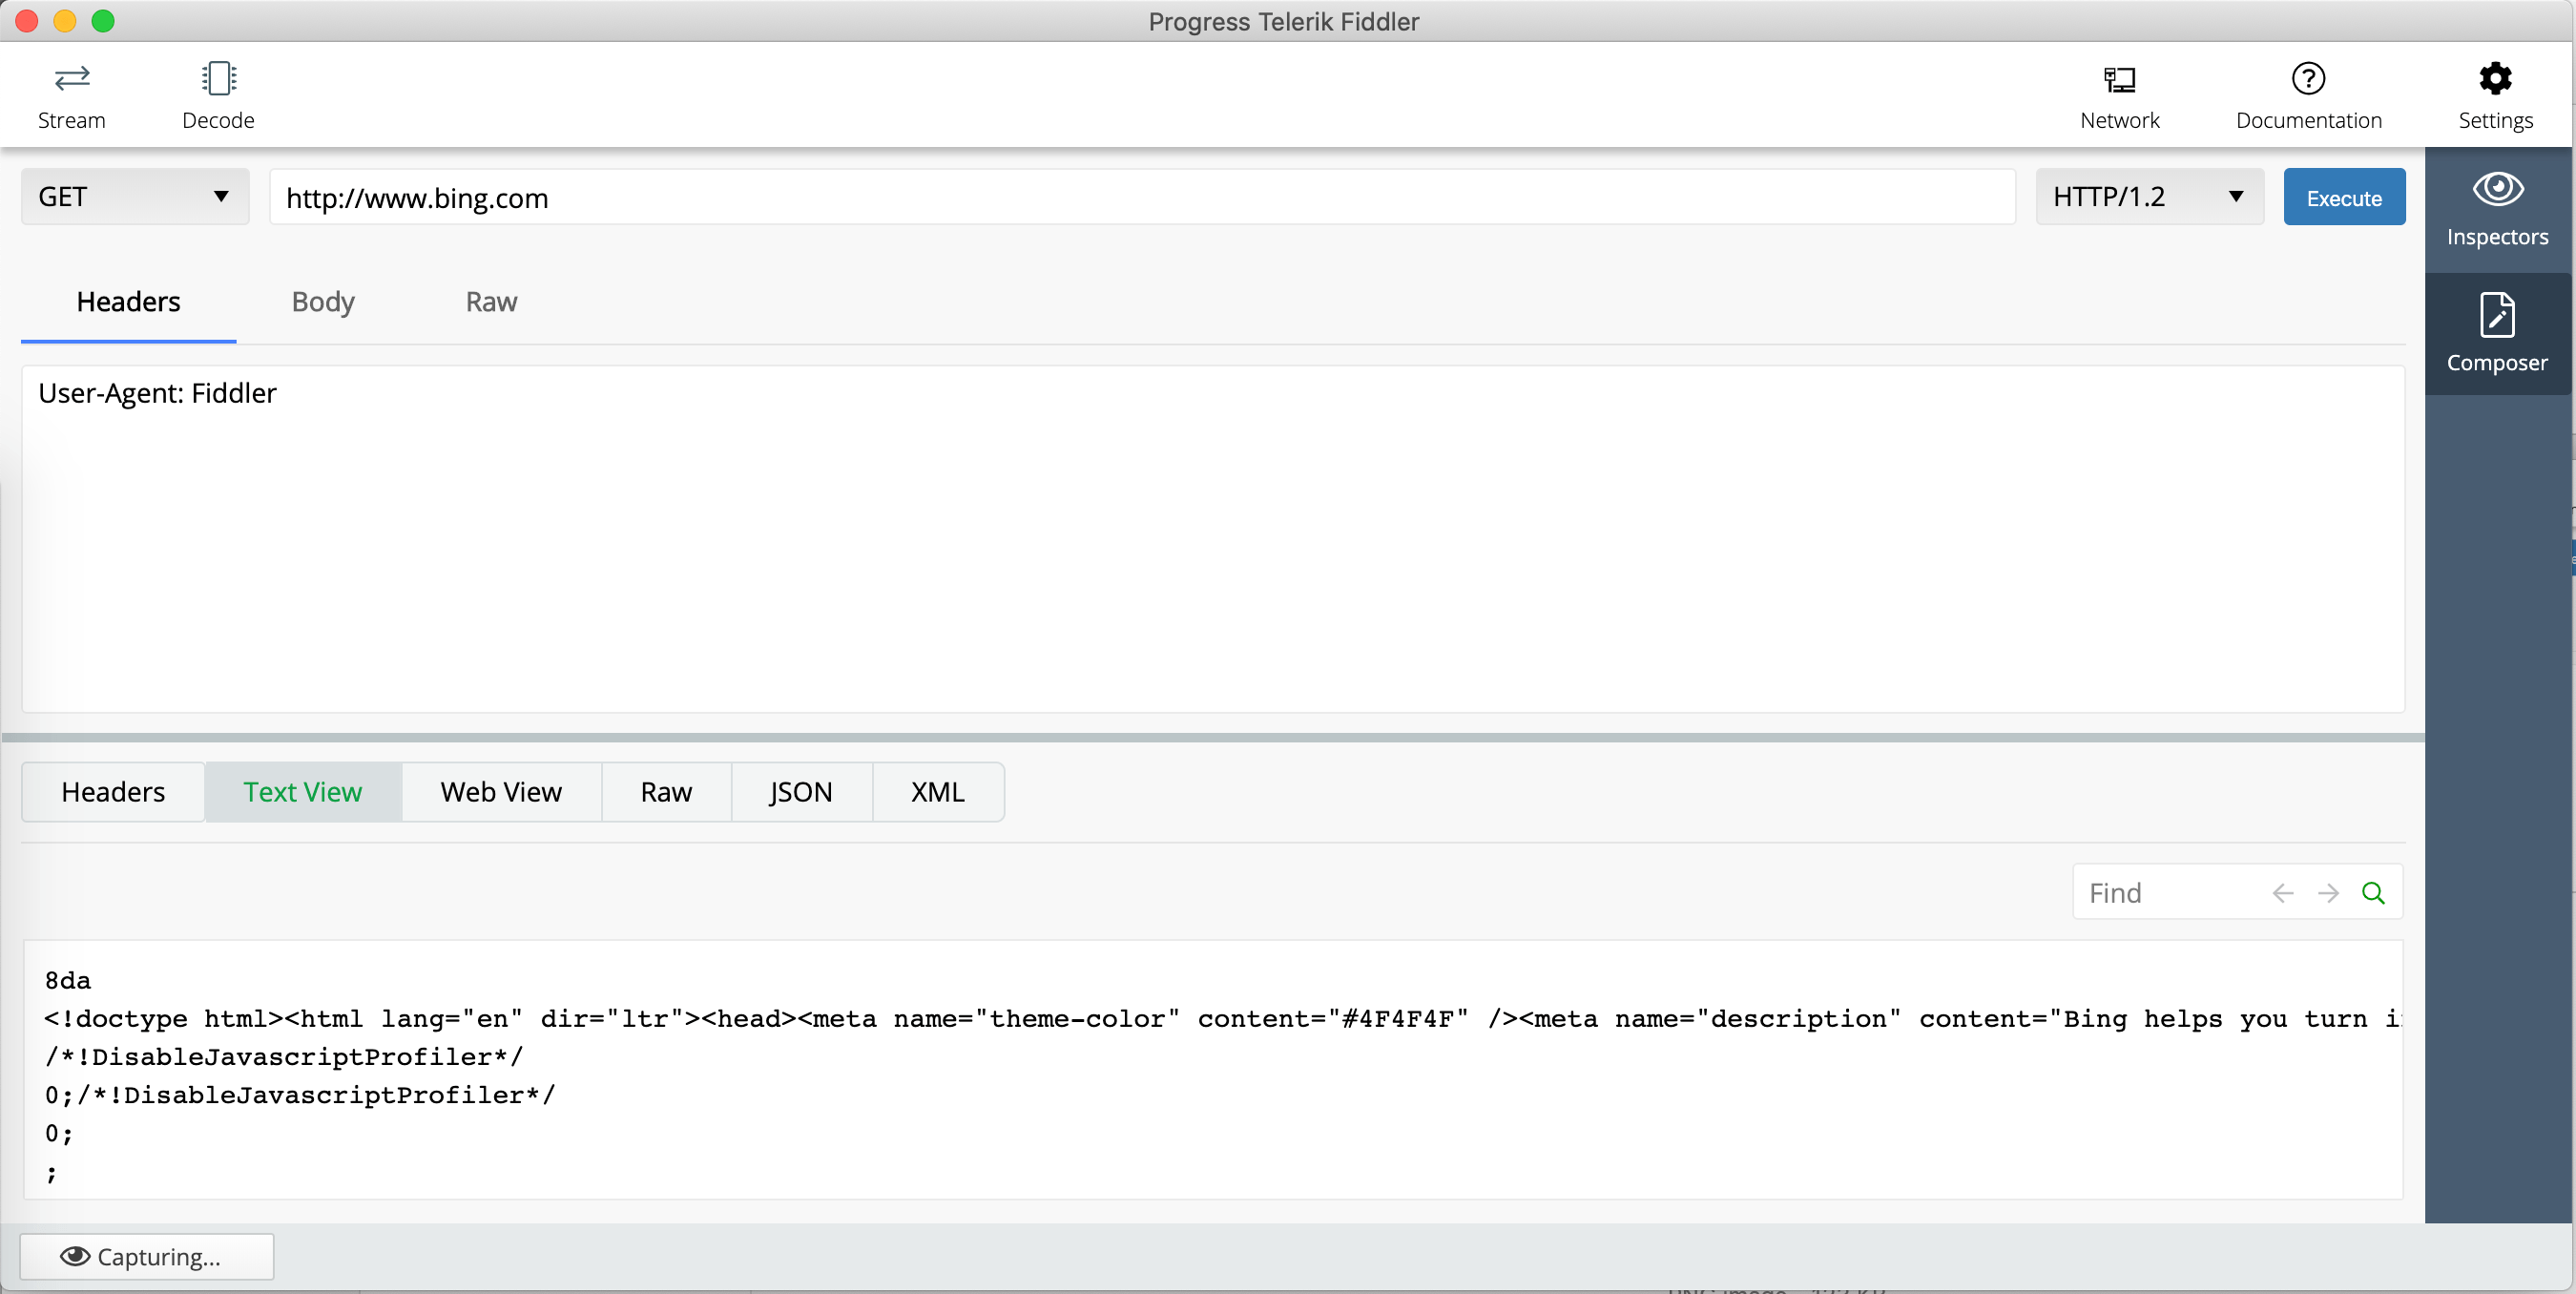Switch to response Web View tab
Image resolution: width=2576 pixels, height=1294 pixels.
[x=501, y=792]
